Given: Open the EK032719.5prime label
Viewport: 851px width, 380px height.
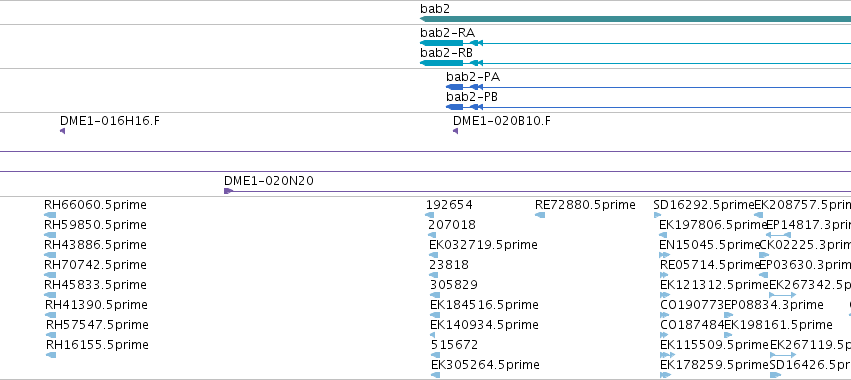Looking at the screenshot, I should pyautogui.click(x=483, y=245).
